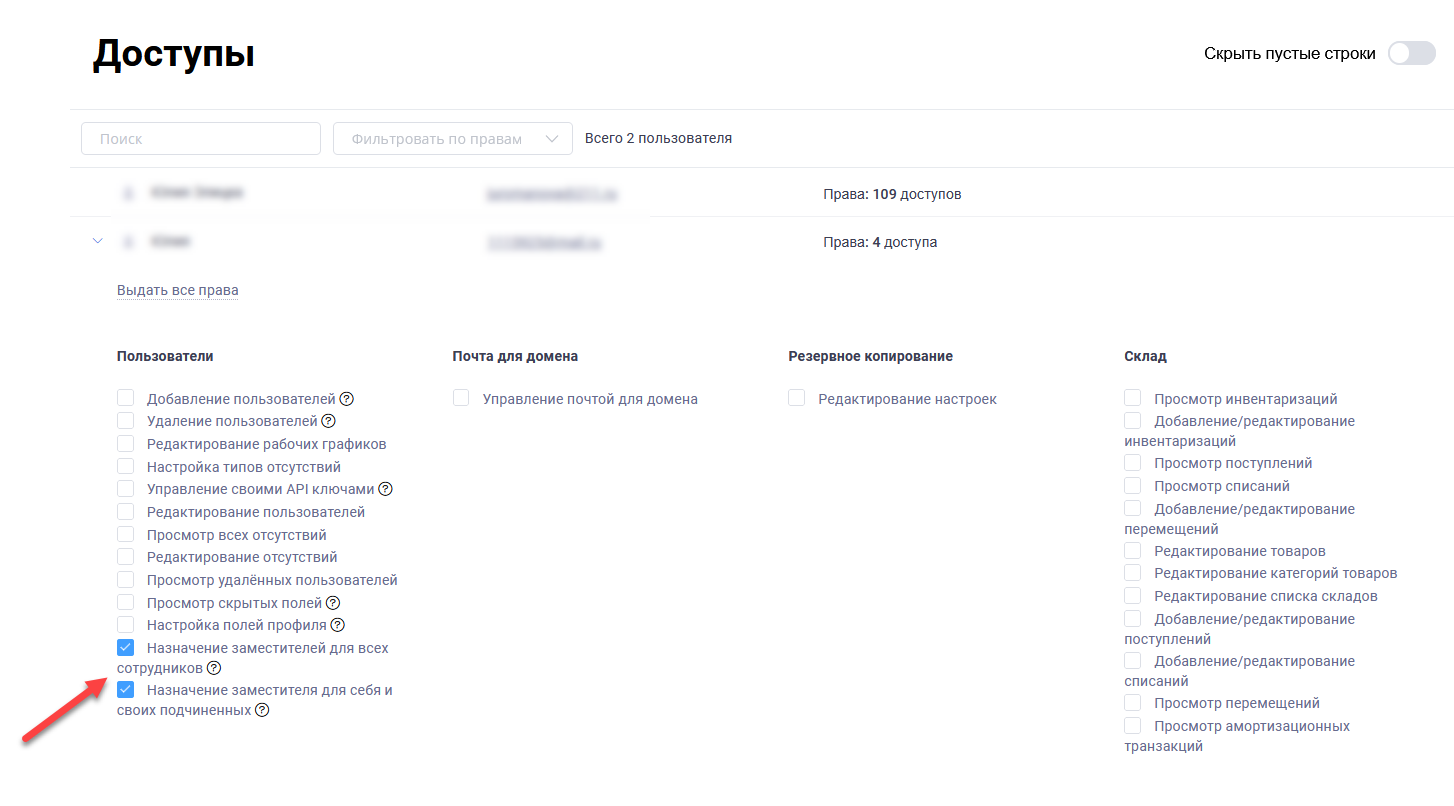Image resolution: width=1454 pixels, height=806 pixels.
Task: Open the Фильтровать по правам dropdown
Action: (452, 139)
